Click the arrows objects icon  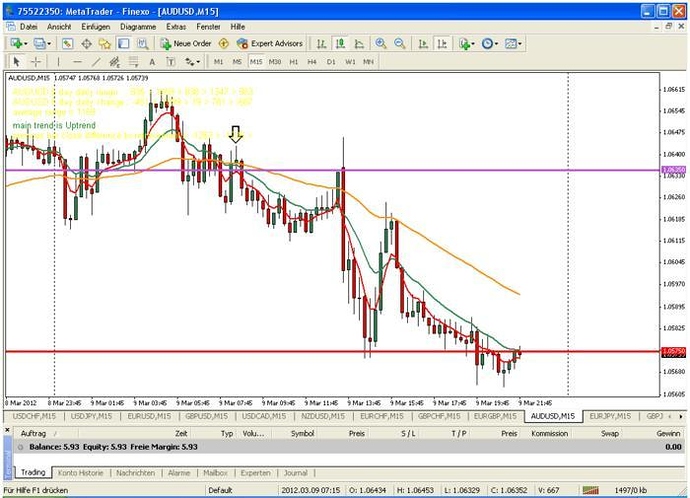[190, 62]
